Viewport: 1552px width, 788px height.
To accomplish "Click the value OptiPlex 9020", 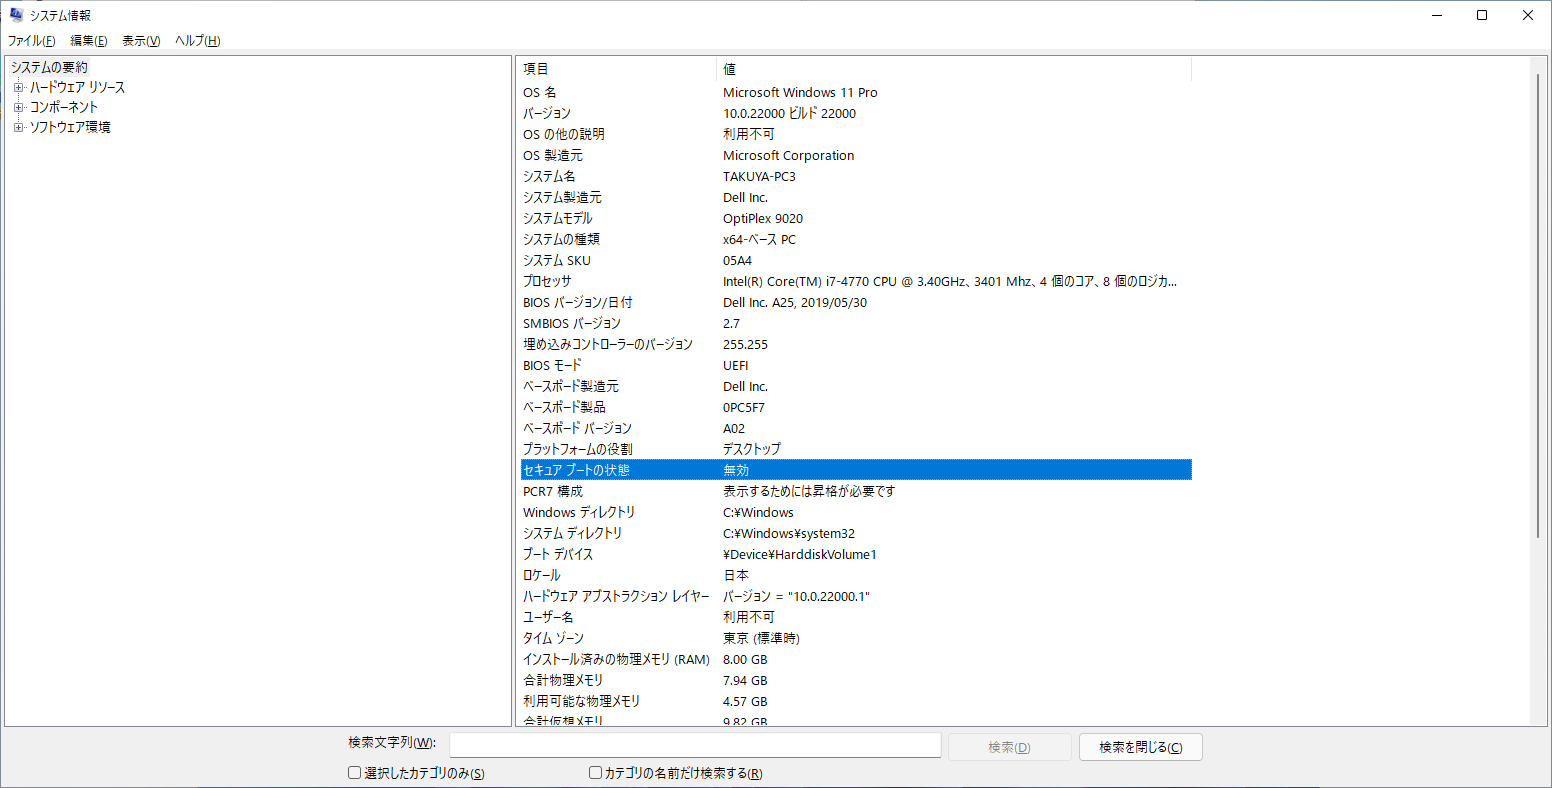I will [763, 218].
